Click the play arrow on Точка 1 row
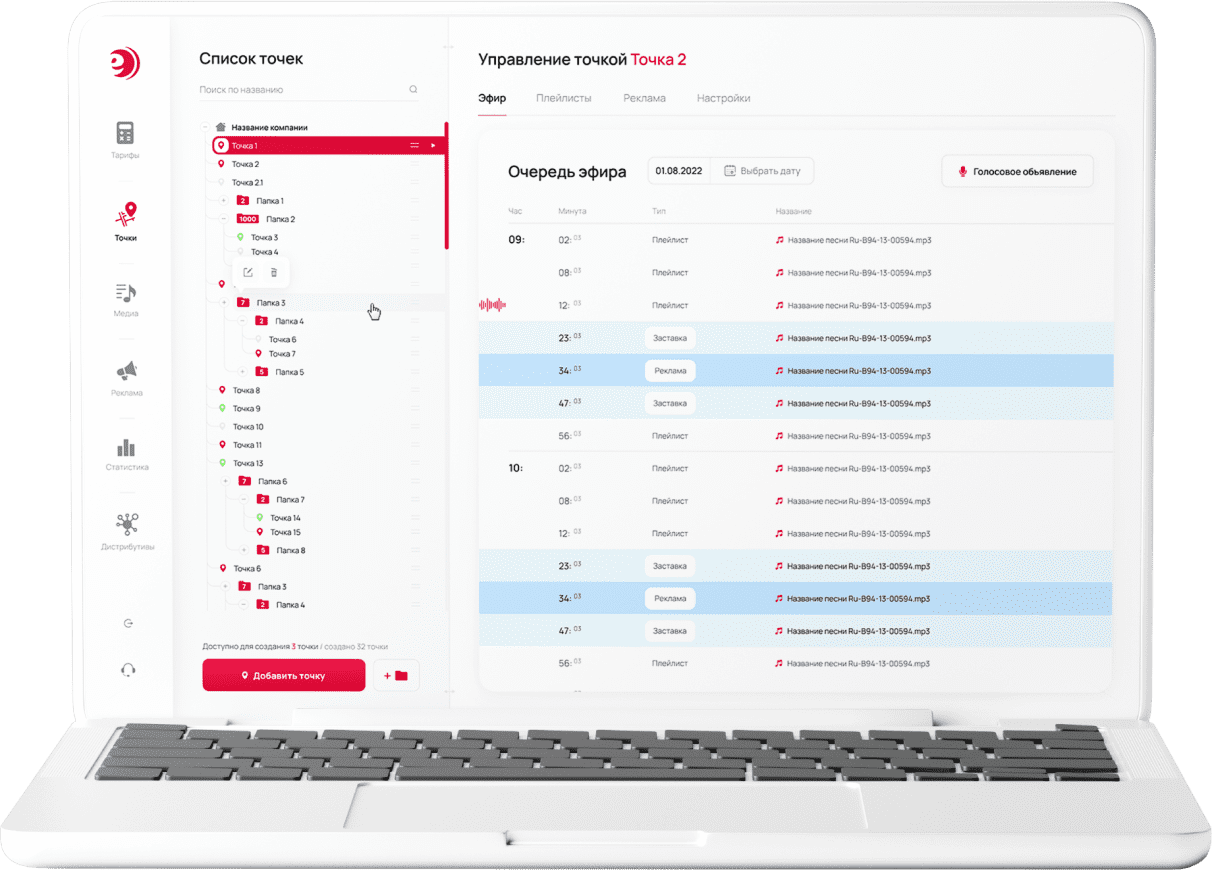The width and height of the screenshot is (1212, 870). (x=433, y=146)
